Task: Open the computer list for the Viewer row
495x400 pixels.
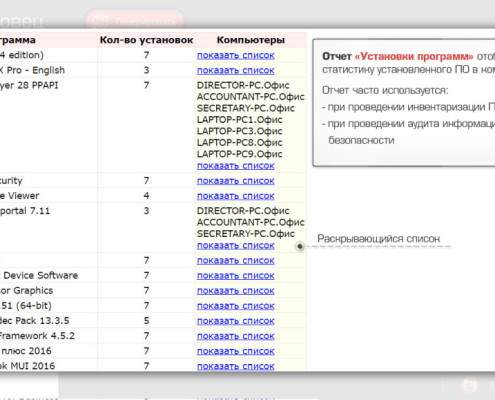Action: pyautogui.click(x=236, y=196)
